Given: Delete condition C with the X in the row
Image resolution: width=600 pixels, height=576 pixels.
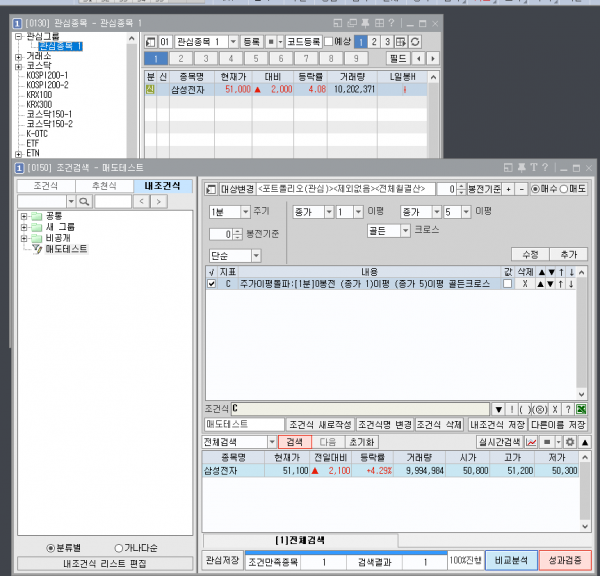Looking at the screenshot, I should pos(525,284).
